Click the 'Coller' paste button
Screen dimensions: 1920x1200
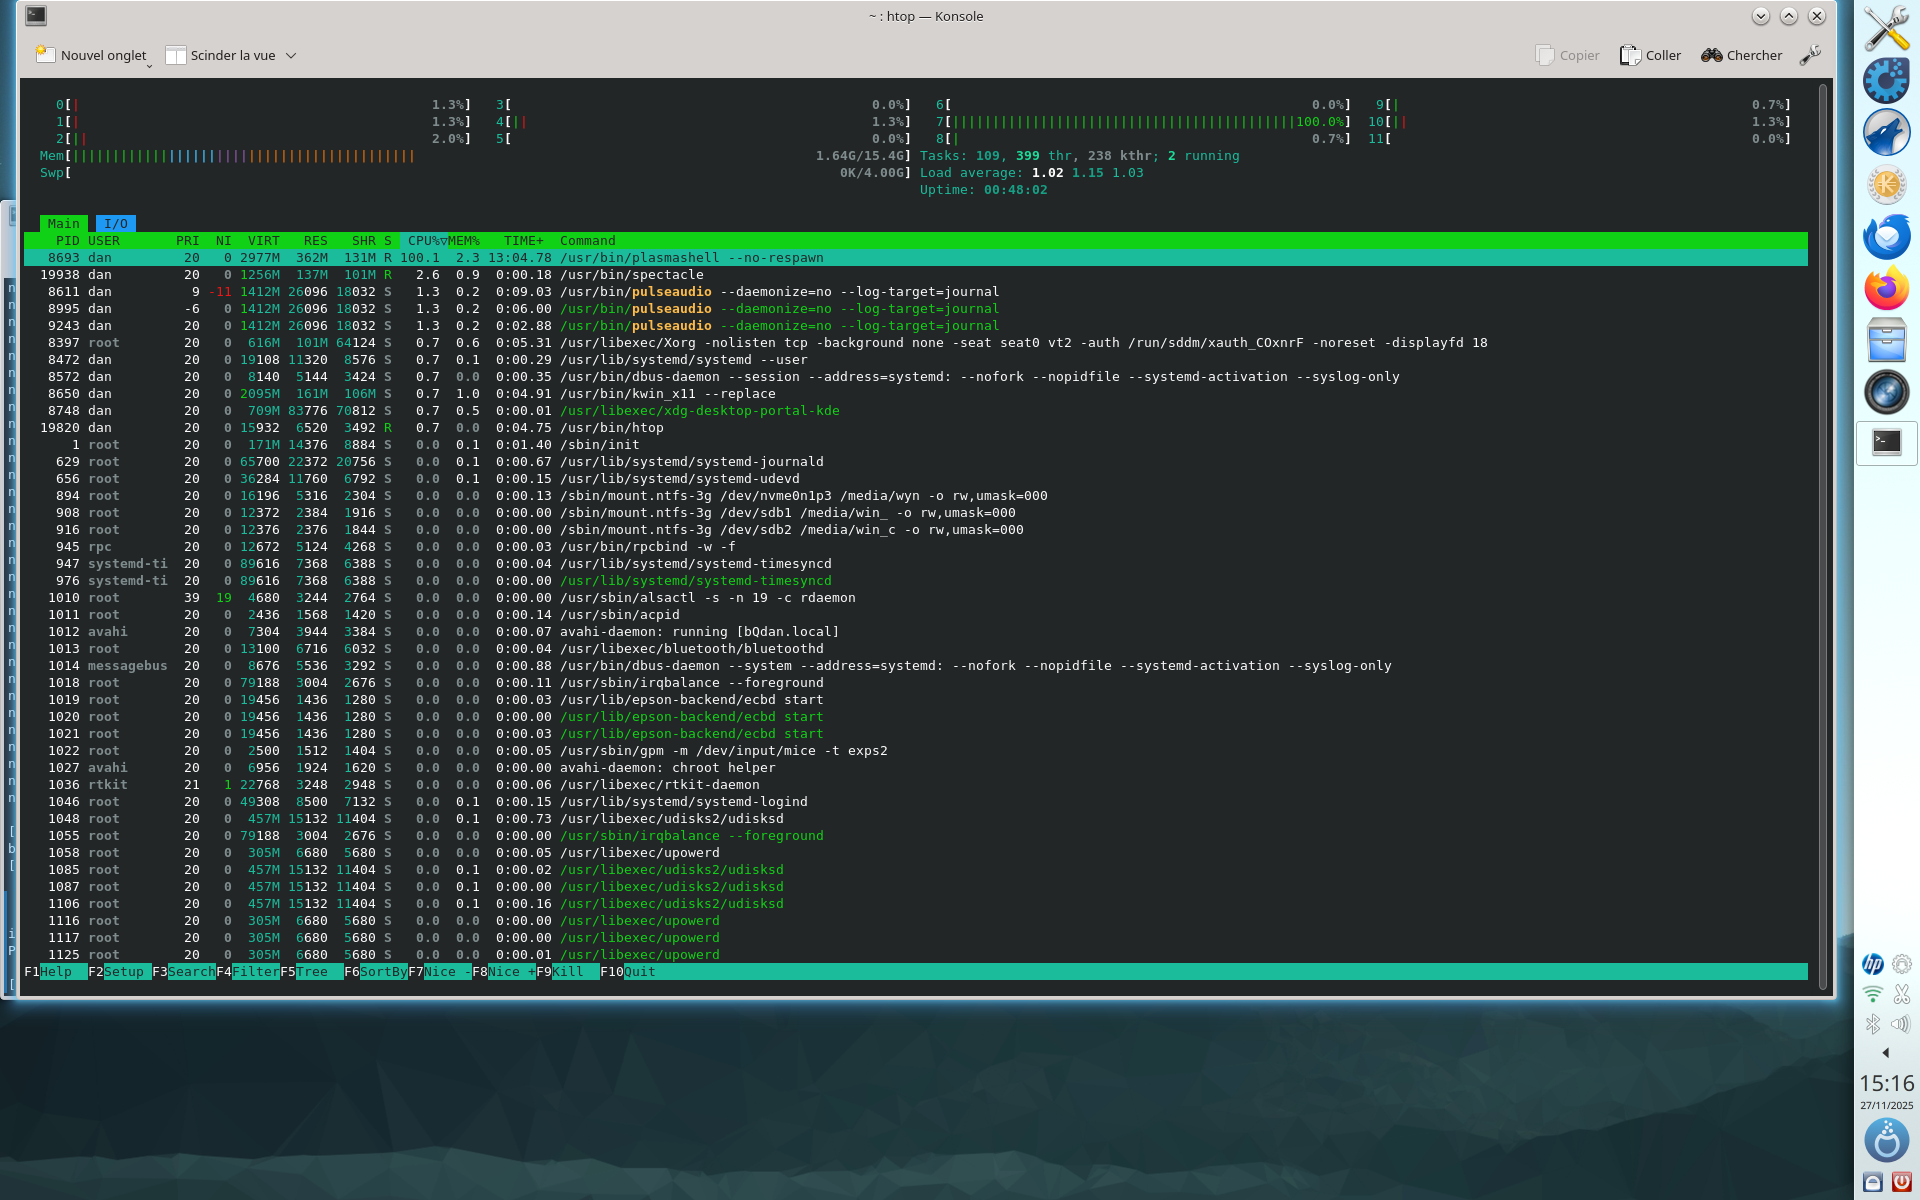point(1650,55)
